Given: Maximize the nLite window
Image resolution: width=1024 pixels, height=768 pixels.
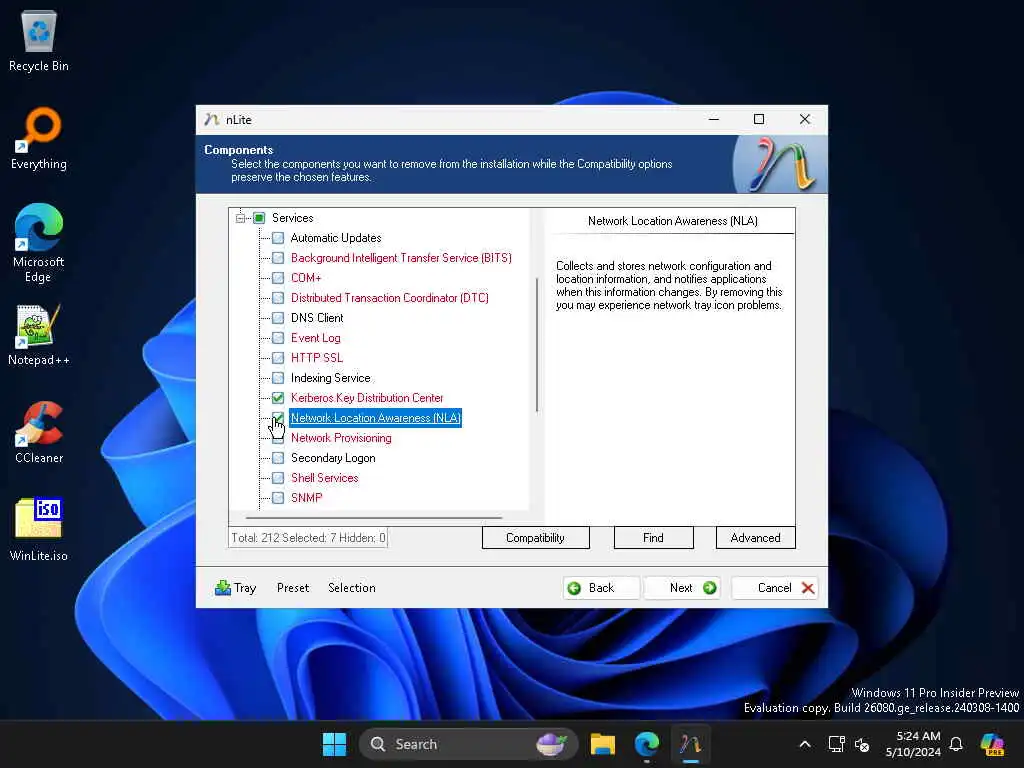Looking at the screenshot, I should click(759, 120).
